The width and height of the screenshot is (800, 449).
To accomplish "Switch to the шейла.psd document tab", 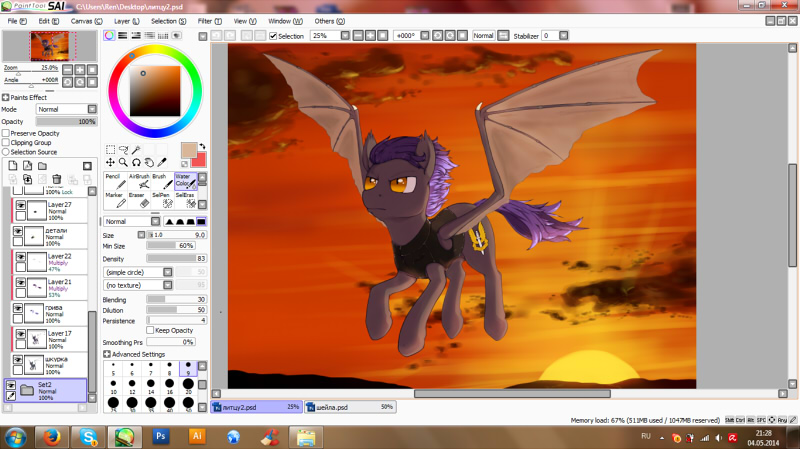I will coord(351,407).
